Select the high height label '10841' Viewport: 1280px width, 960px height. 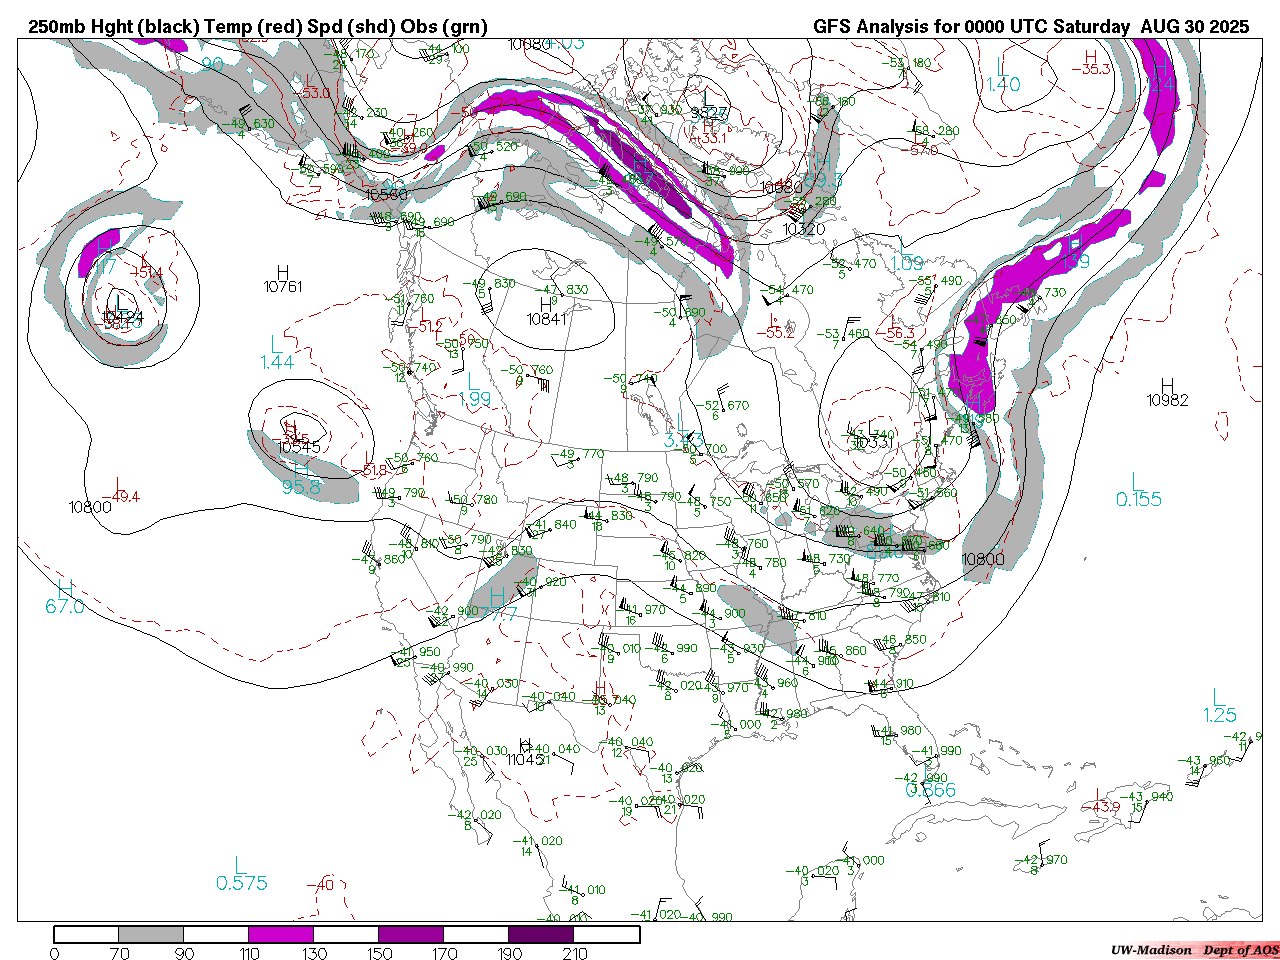point(547,319)
